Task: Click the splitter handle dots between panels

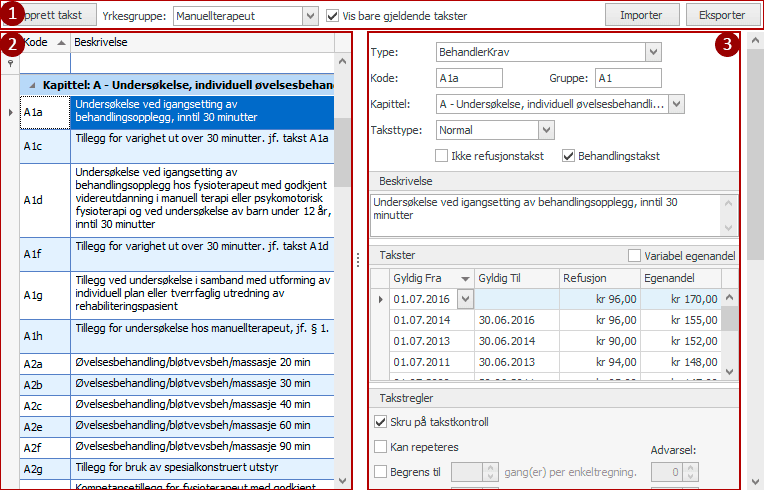Action: click(x=358, y=260)
